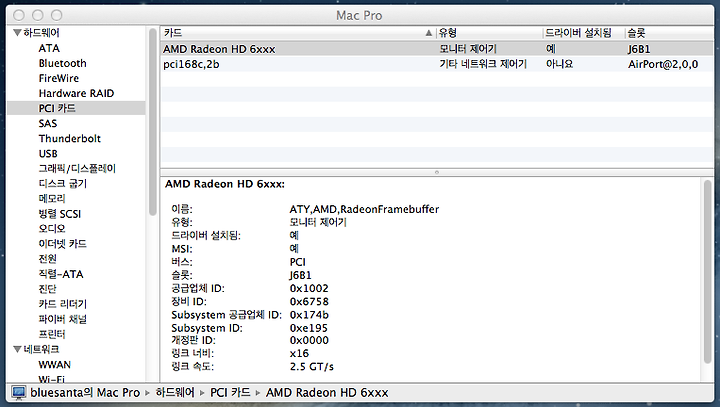Click the 하드웨어 category label
Image resolution: width=720 pixels, height=407 pixels.
41,33
